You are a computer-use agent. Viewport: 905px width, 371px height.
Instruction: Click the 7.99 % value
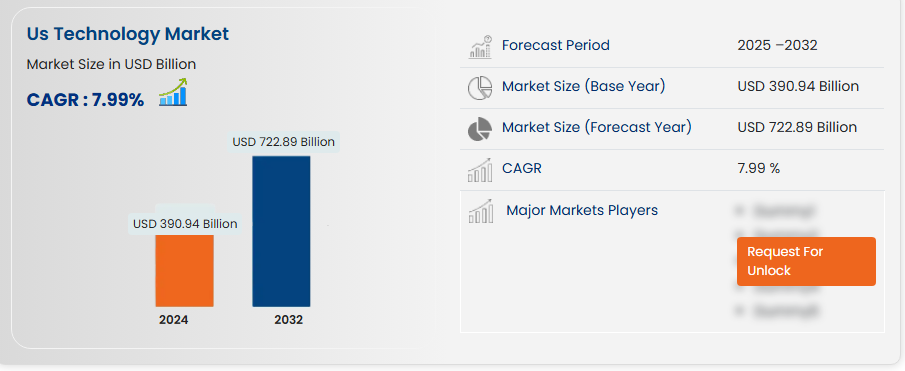(x=758, y=168)
